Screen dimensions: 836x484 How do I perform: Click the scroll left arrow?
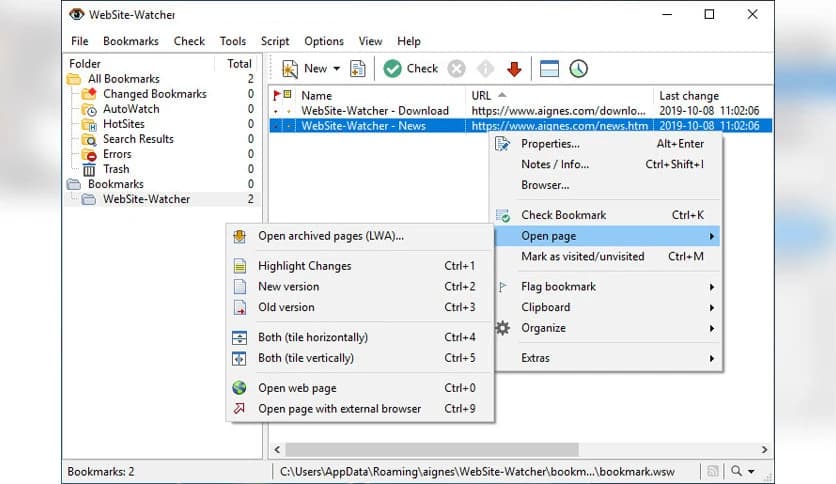277,450
